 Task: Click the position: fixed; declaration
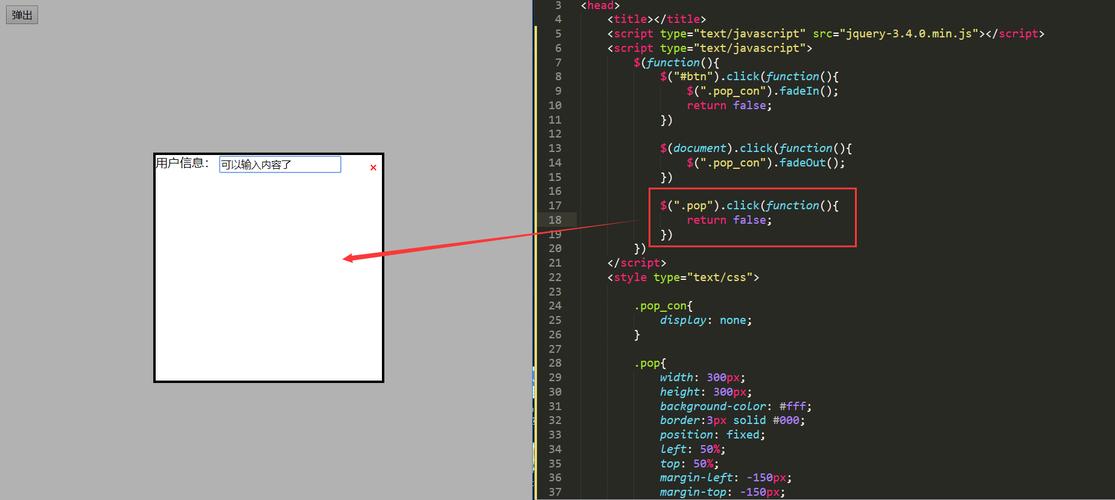pyautogui.click(x=713, y=435)
